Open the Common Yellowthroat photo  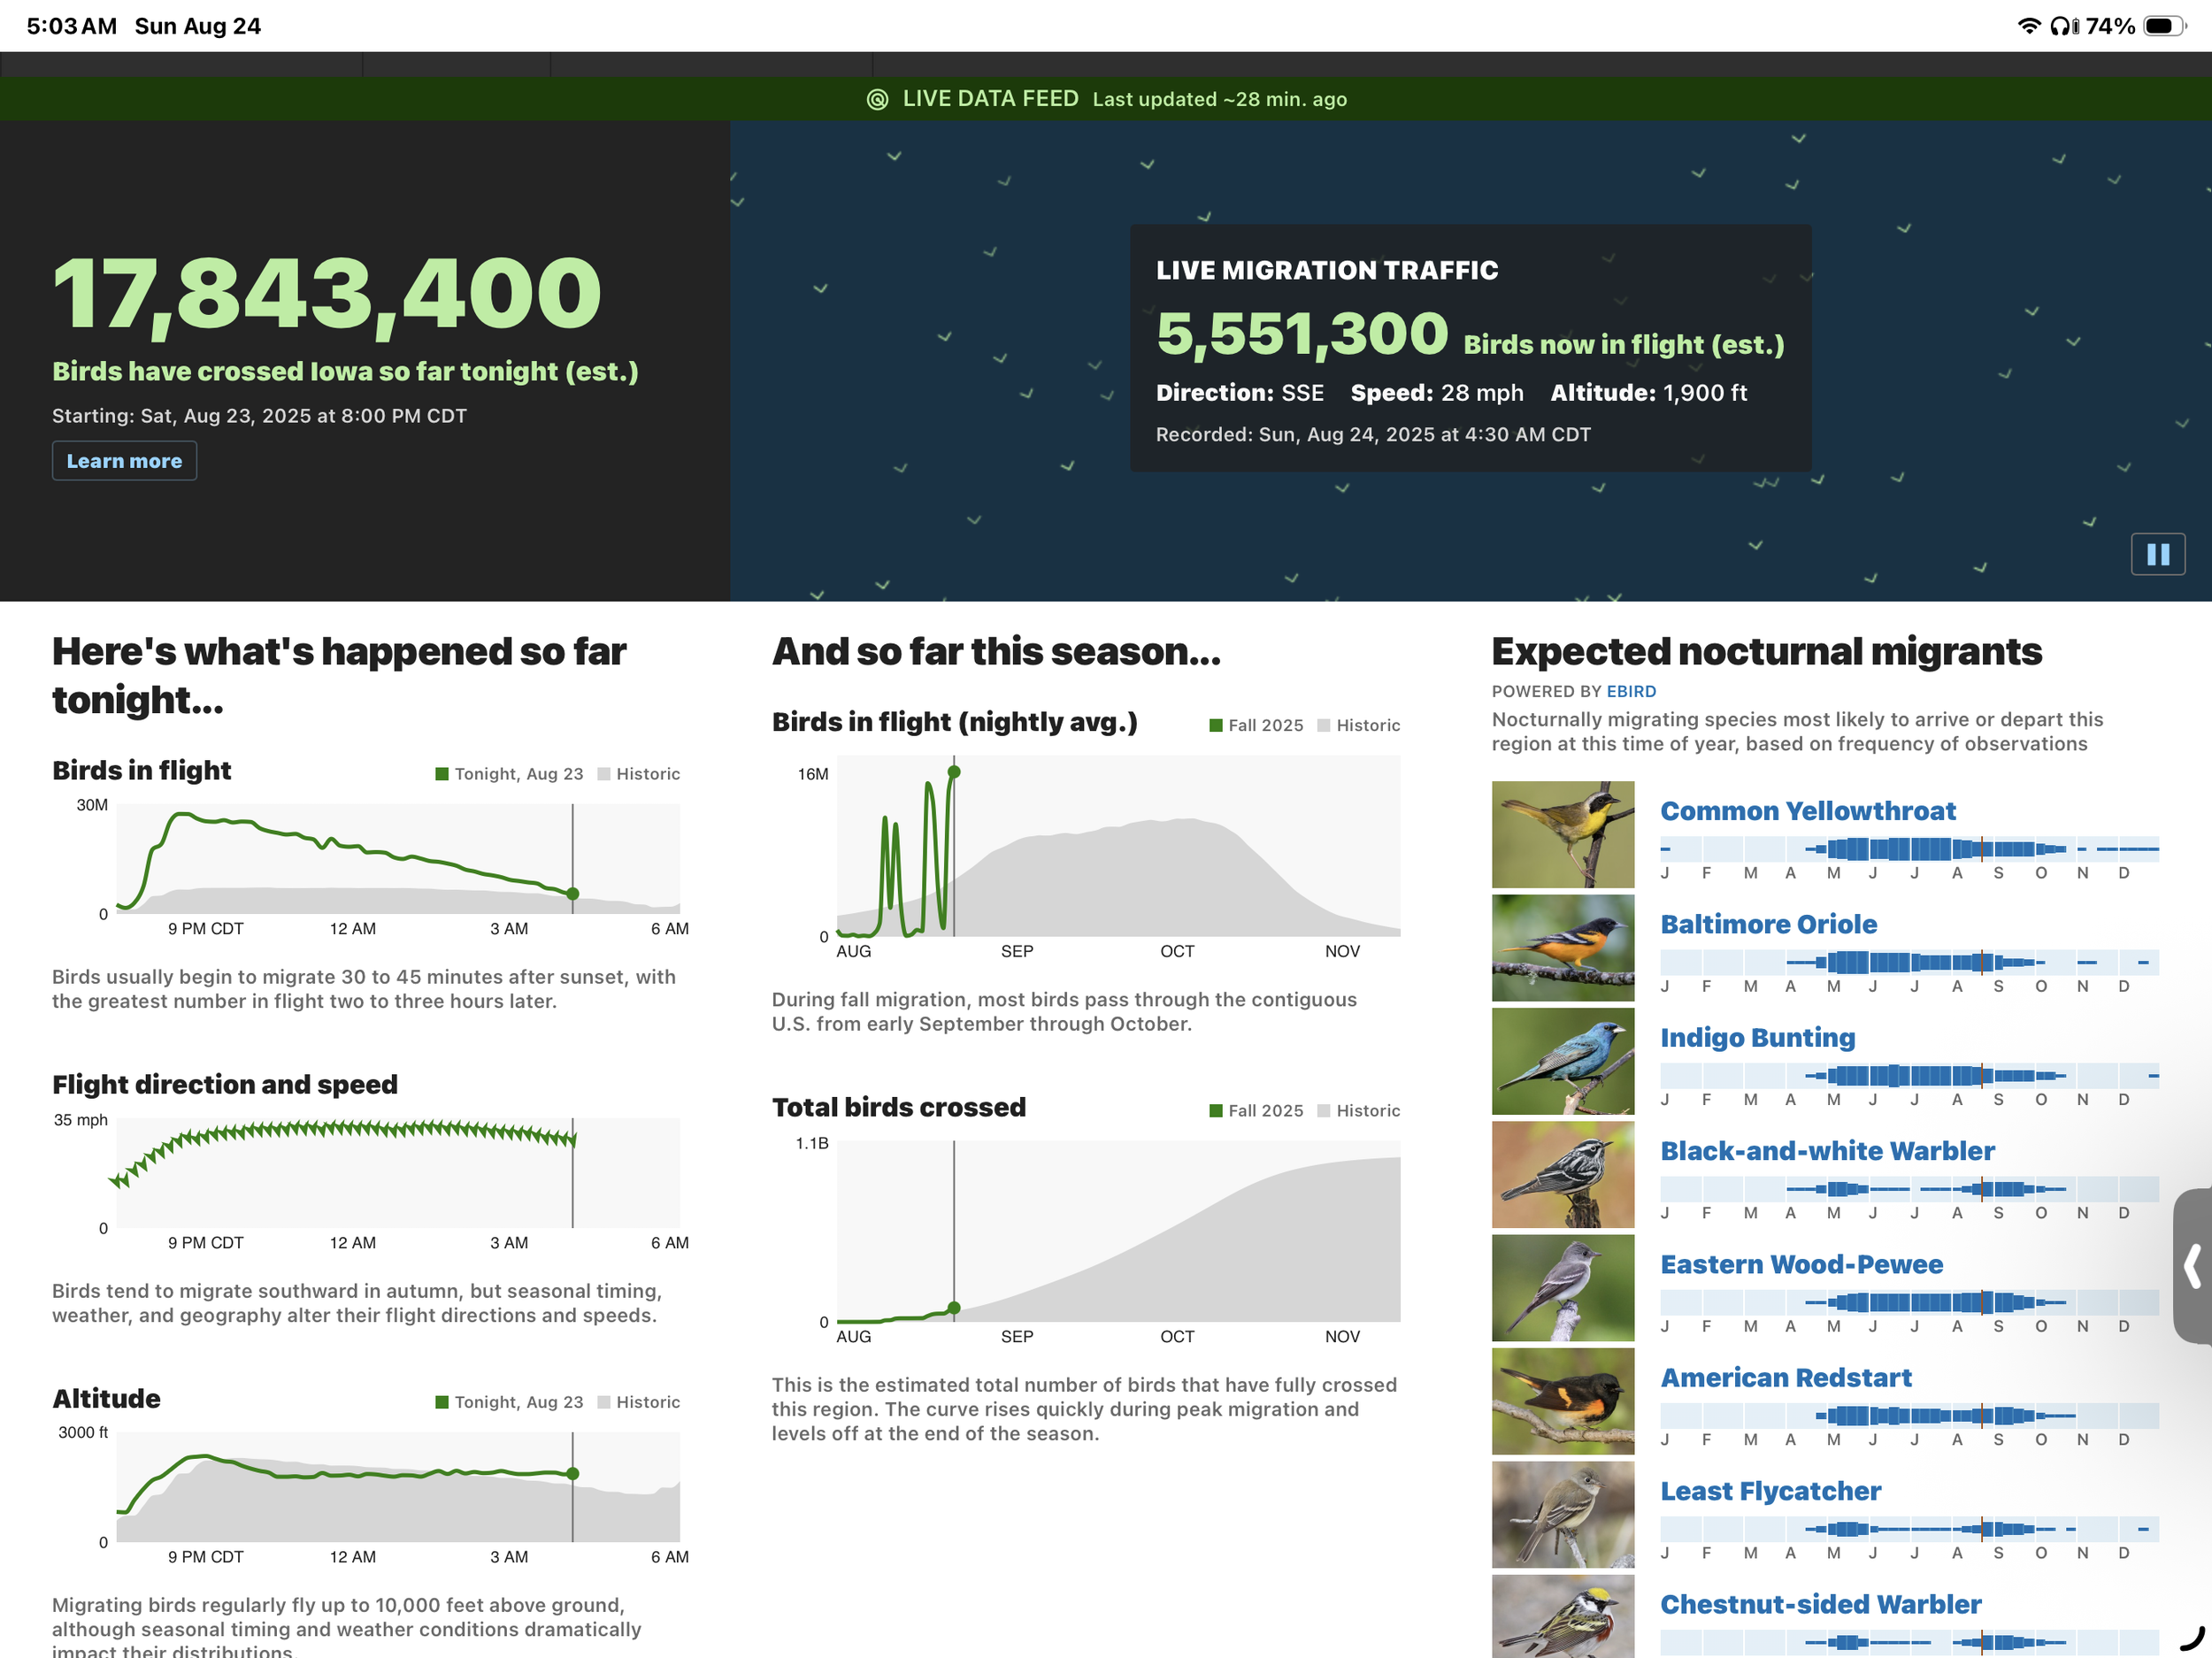1562,834
